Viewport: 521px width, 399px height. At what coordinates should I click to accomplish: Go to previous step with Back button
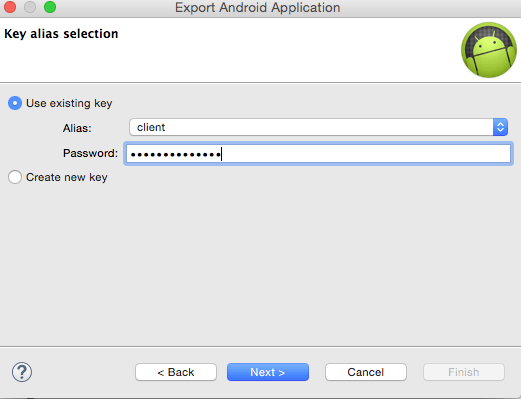(x=176, y=372)
